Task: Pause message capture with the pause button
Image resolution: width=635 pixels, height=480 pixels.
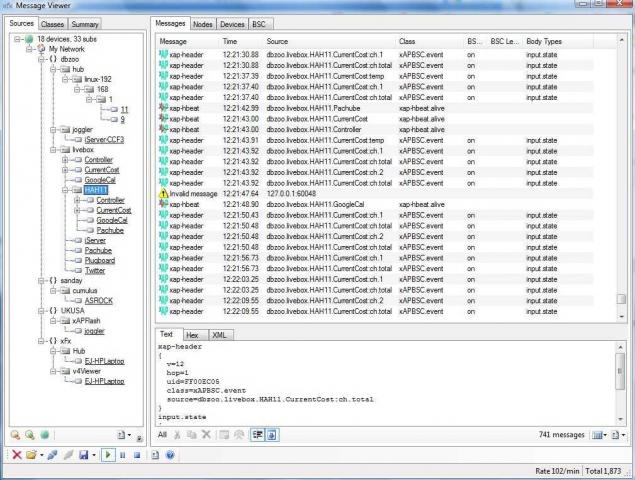Action: pyautogui.click(x=123, y=455)
